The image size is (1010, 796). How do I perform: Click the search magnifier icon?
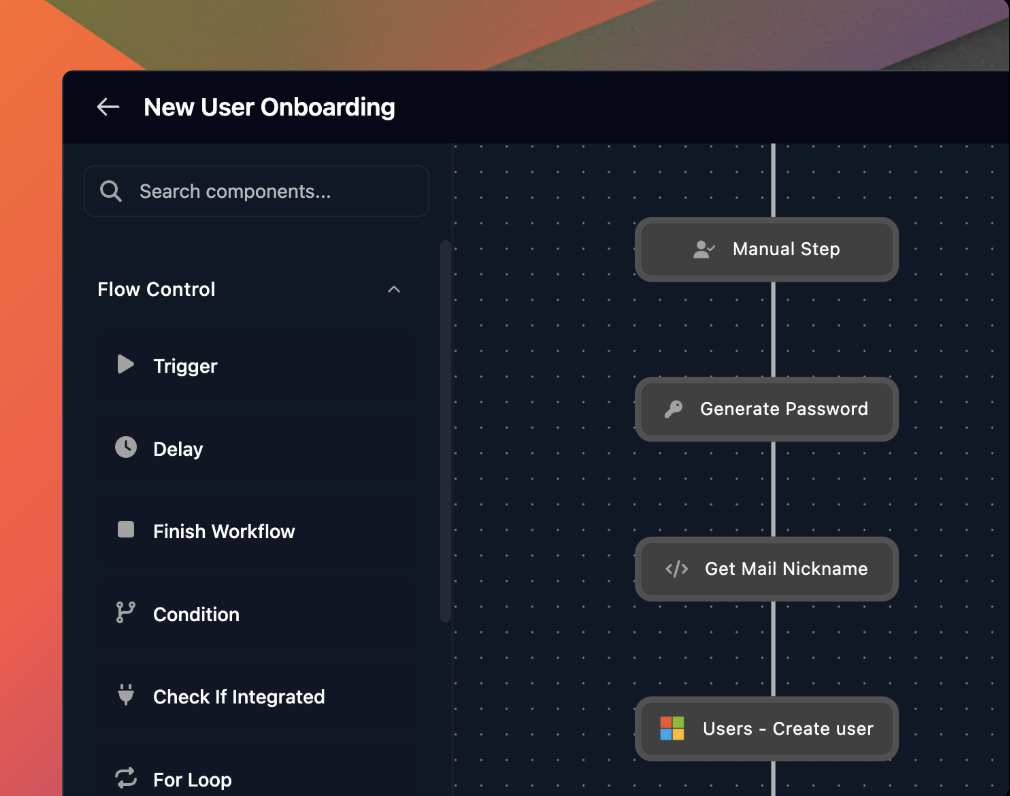tap(112, 191)
